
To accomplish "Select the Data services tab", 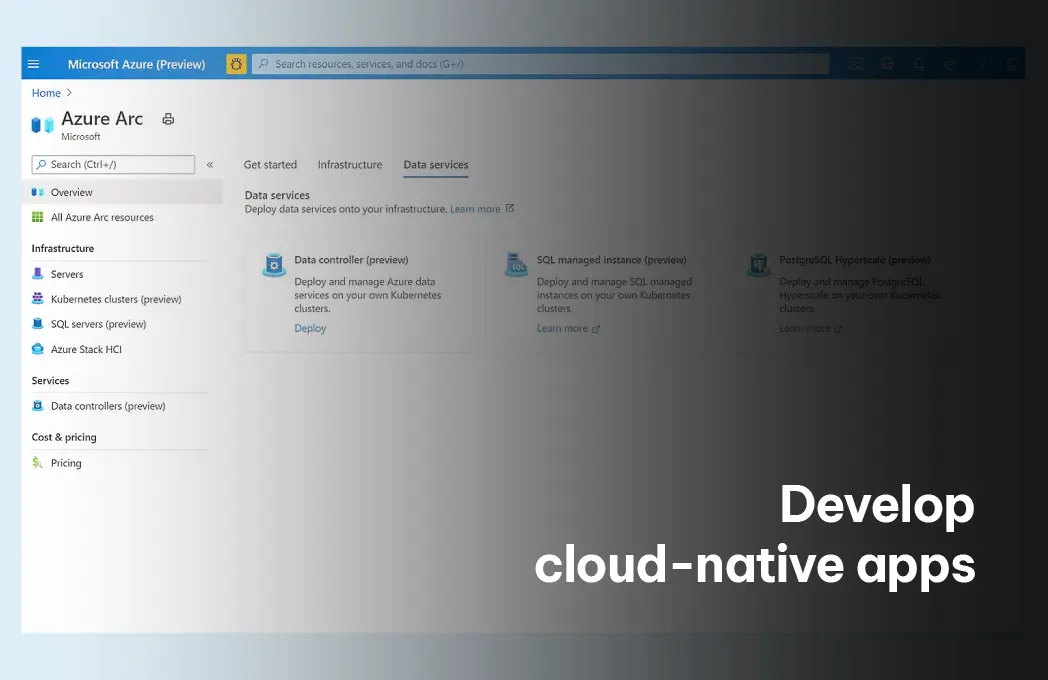I will pyautogui.click(x=435, y=164).
